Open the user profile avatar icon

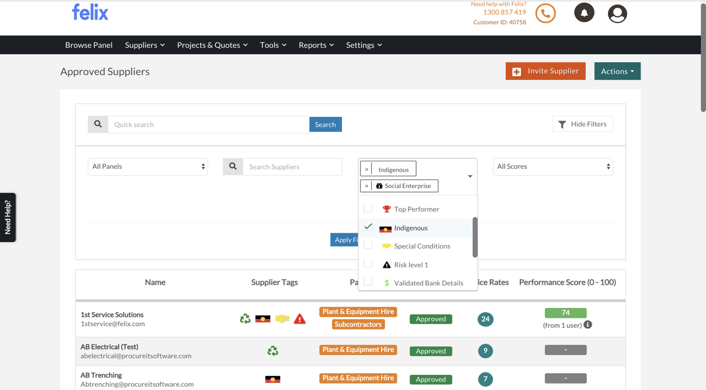pyautogui.click(x=617, y=14)
